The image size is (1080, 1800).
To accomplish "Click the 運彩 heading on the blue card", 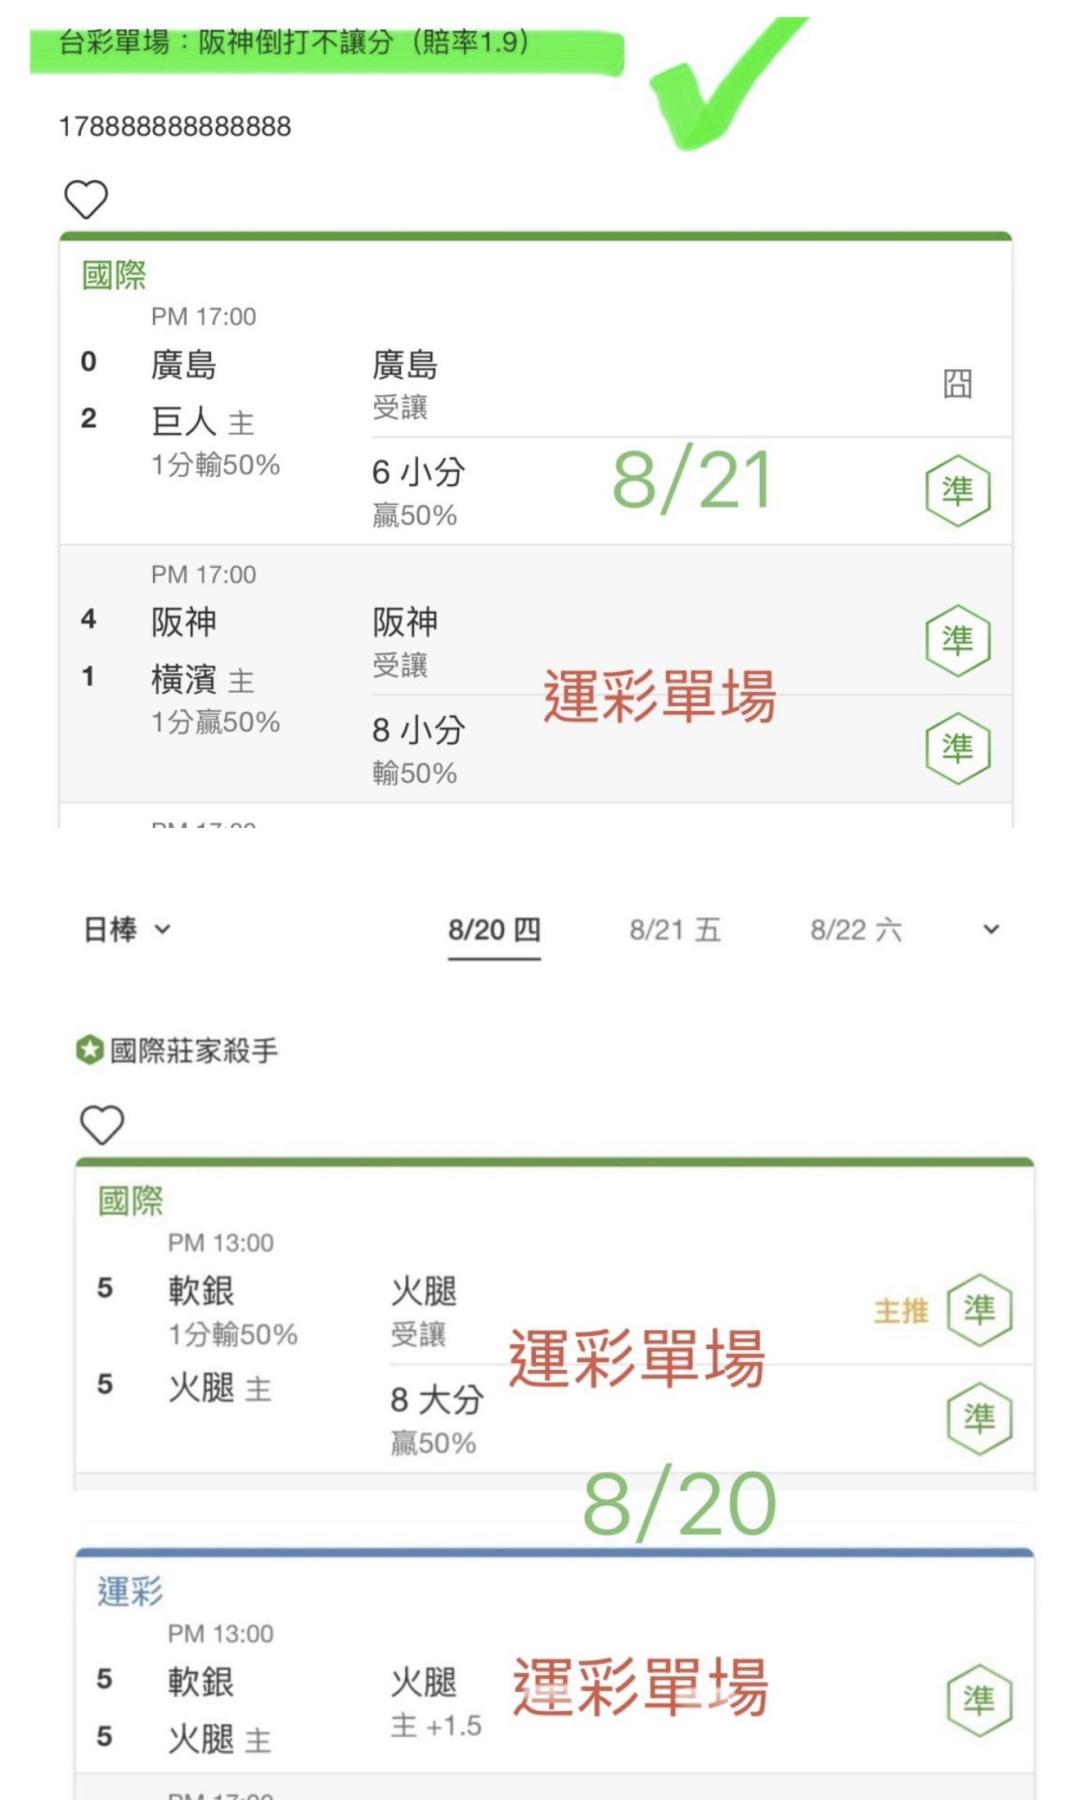I will click(x=130, y=1591).
